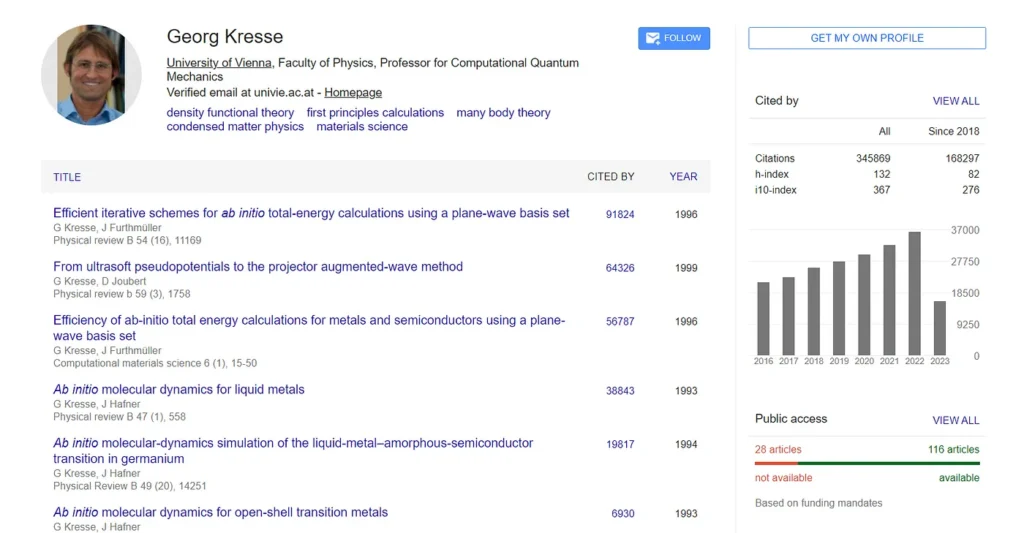1024x533 pixels.
Task: Open the 91824 citation count link
Action: click(619, 214)
